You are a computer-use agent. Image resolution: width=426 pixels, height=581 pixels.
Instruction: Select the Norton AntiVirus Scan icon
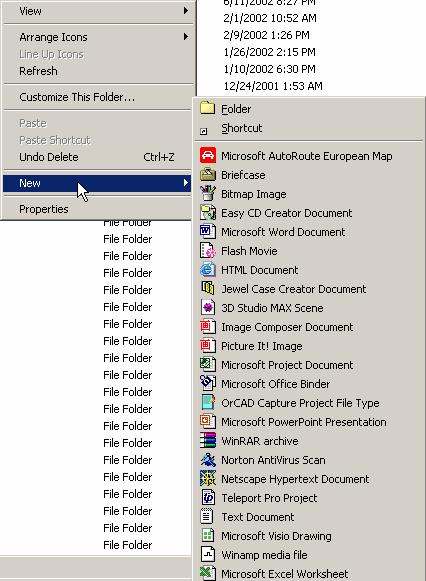[208, 460]
